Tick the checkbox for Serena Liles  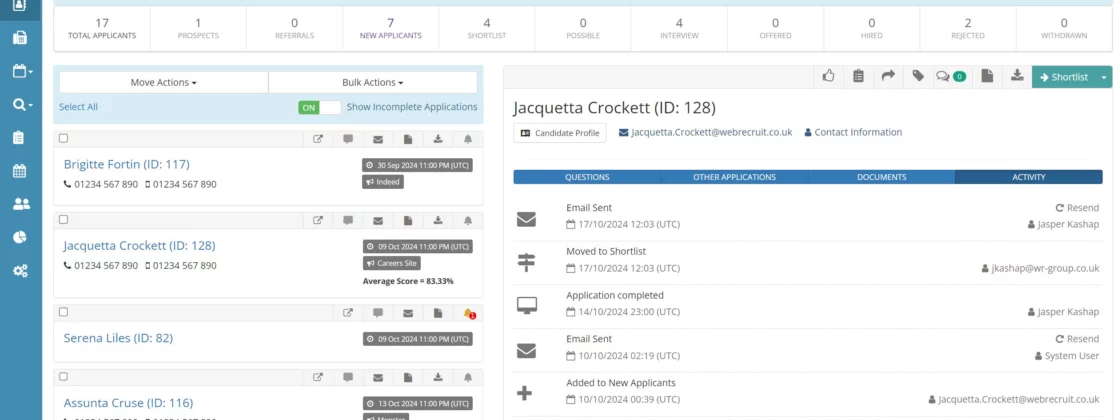click(x=64, y=313)
